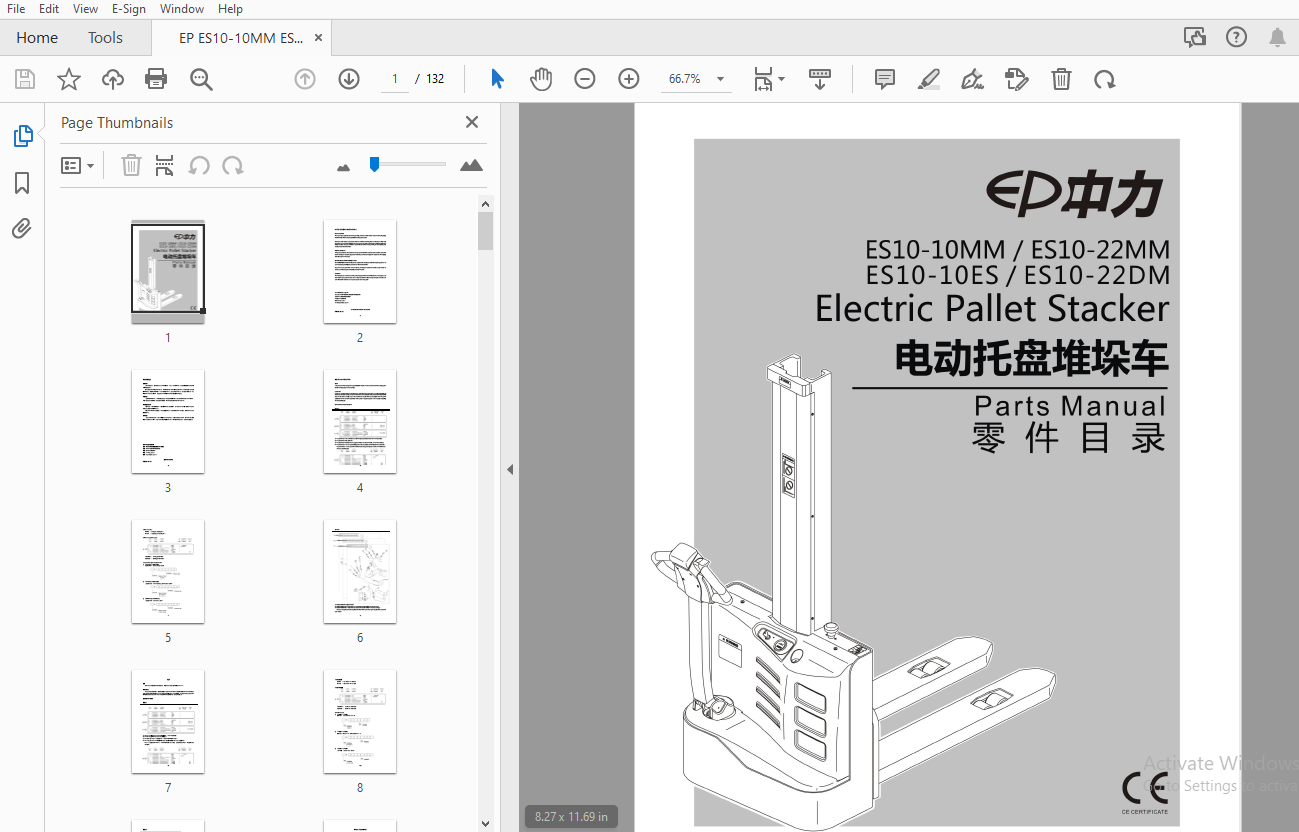Image resolution: width=1299 pixels, height=832 pixels.
Task: Expand the fit page options arrow
Action: [x=782, y=79]
